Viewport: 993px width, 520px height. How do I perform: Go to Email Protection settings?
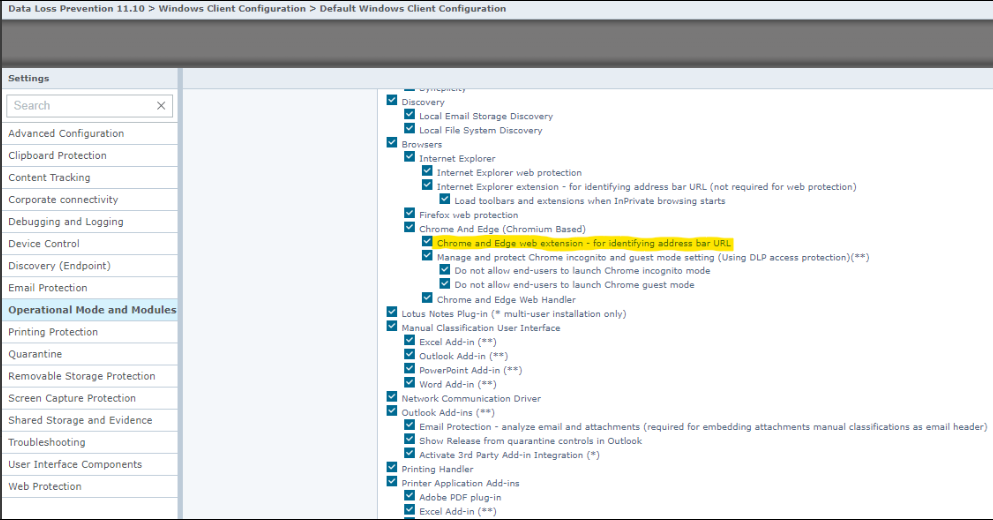coord(48,288)
